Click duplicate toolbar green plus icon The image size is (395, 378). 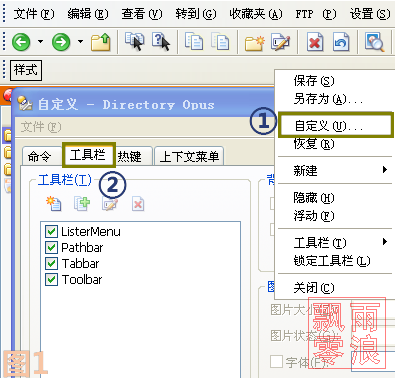click(x=82, y=204)
